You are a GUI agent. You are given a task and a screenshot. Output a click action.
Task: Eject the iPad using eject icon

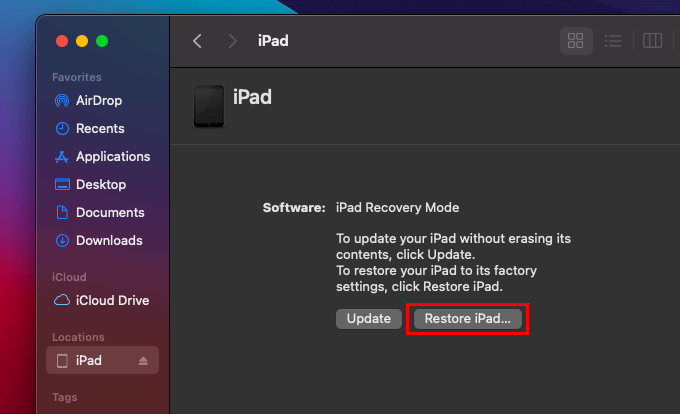click(x=143, y=361)
